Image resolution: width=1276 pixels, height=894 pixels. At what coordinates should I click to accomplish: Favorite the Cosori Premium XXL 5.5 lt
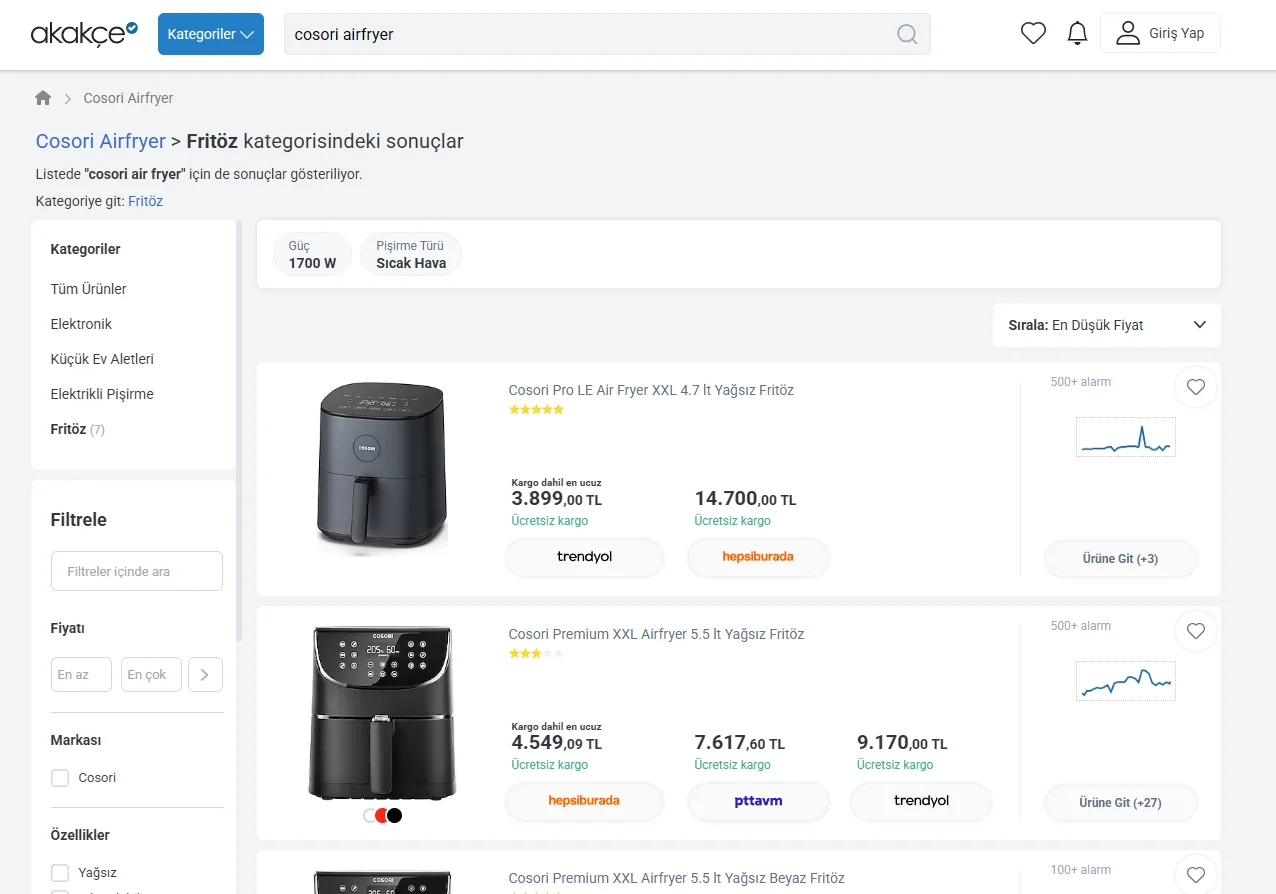(x=1195, y=631)
